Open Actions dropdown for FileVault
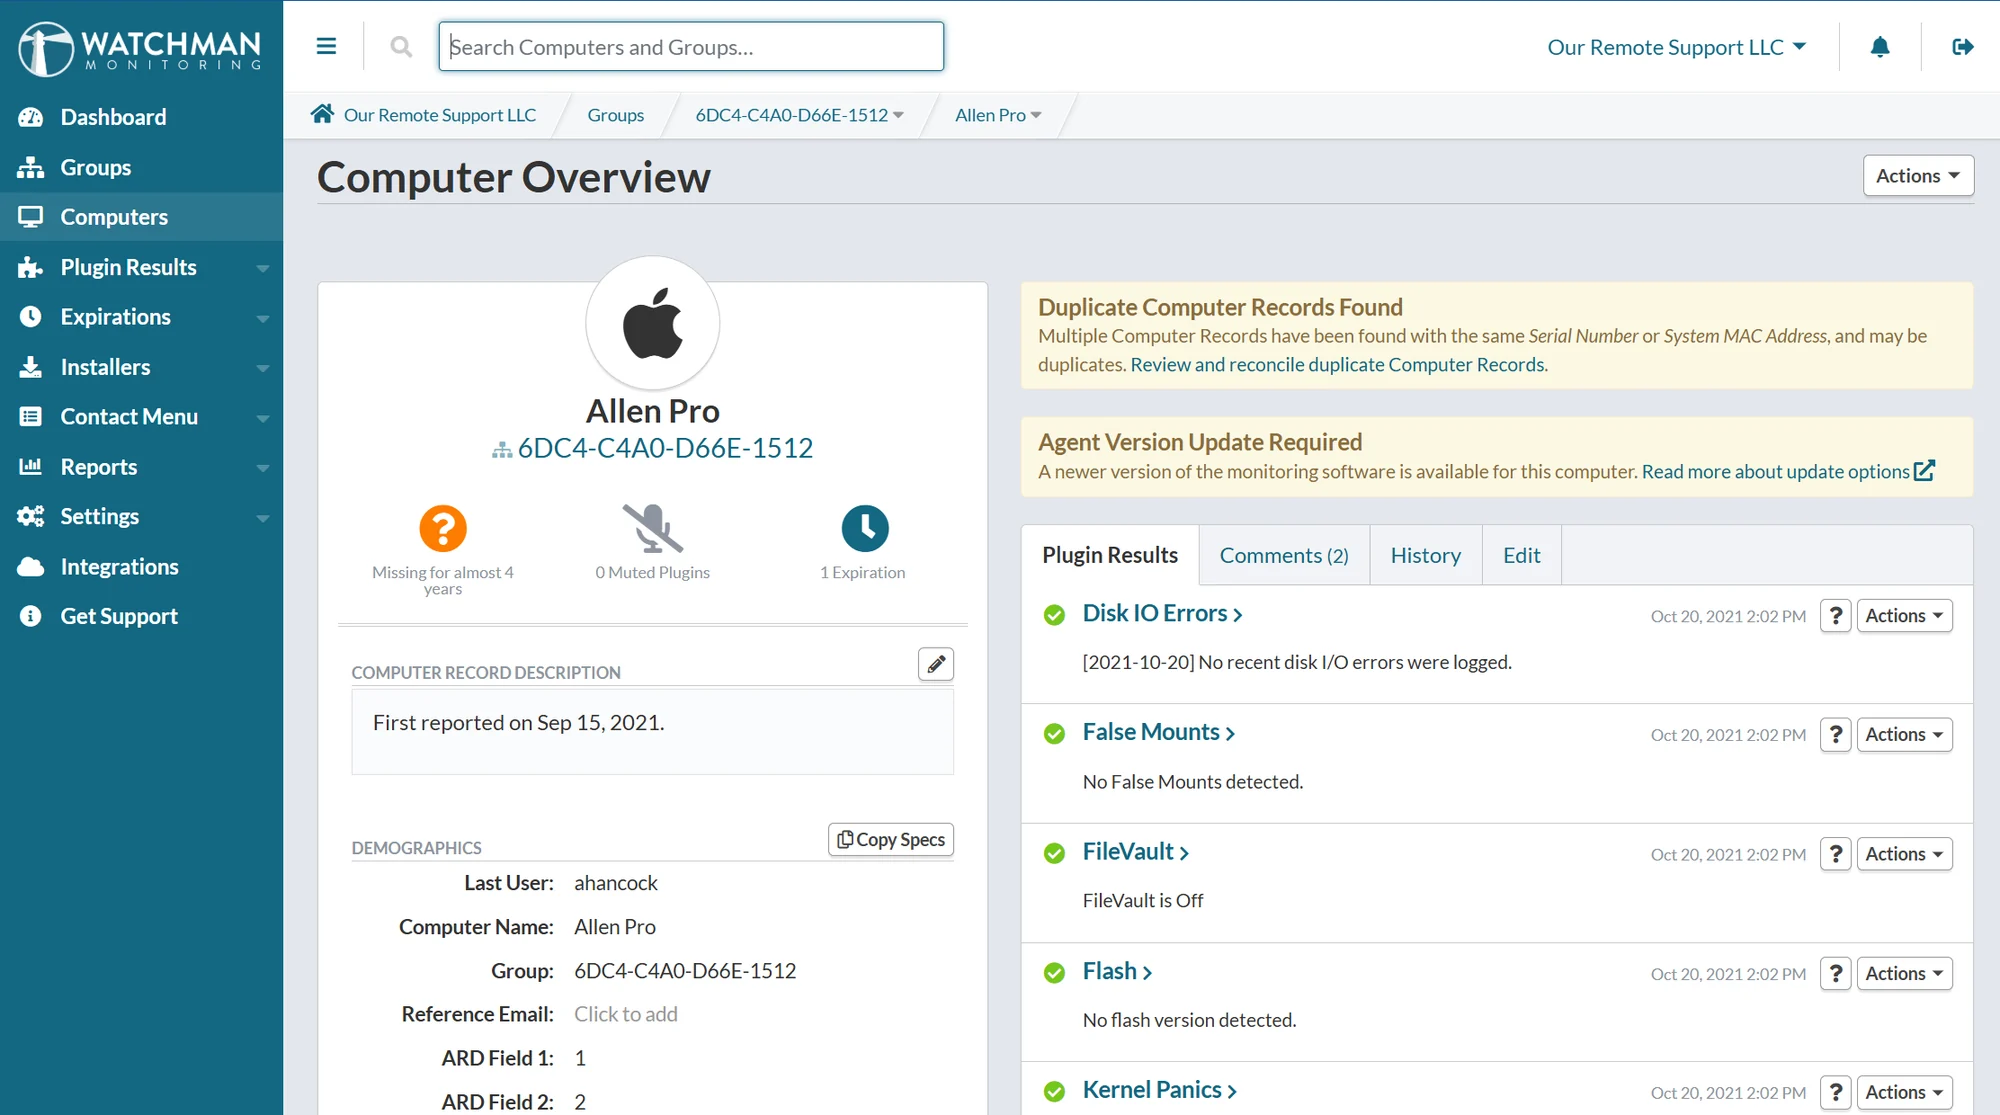 coord(1904,854)
